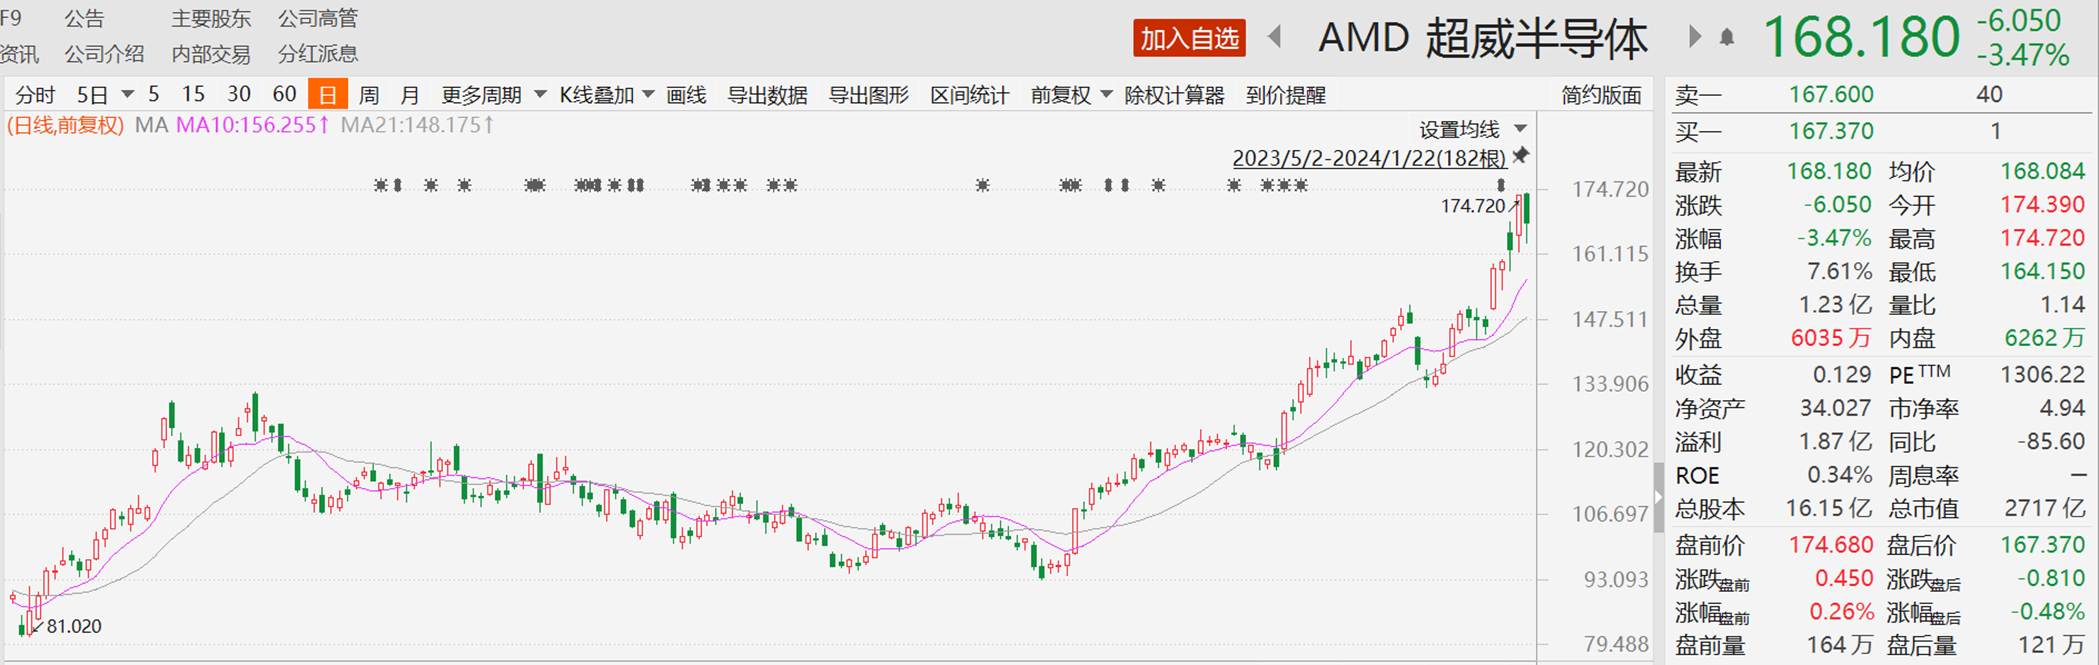Image resolution: width=2099 pixels, height=665 pixels.
Task: Click the 加入自选 button
Action: (1189, 38)
